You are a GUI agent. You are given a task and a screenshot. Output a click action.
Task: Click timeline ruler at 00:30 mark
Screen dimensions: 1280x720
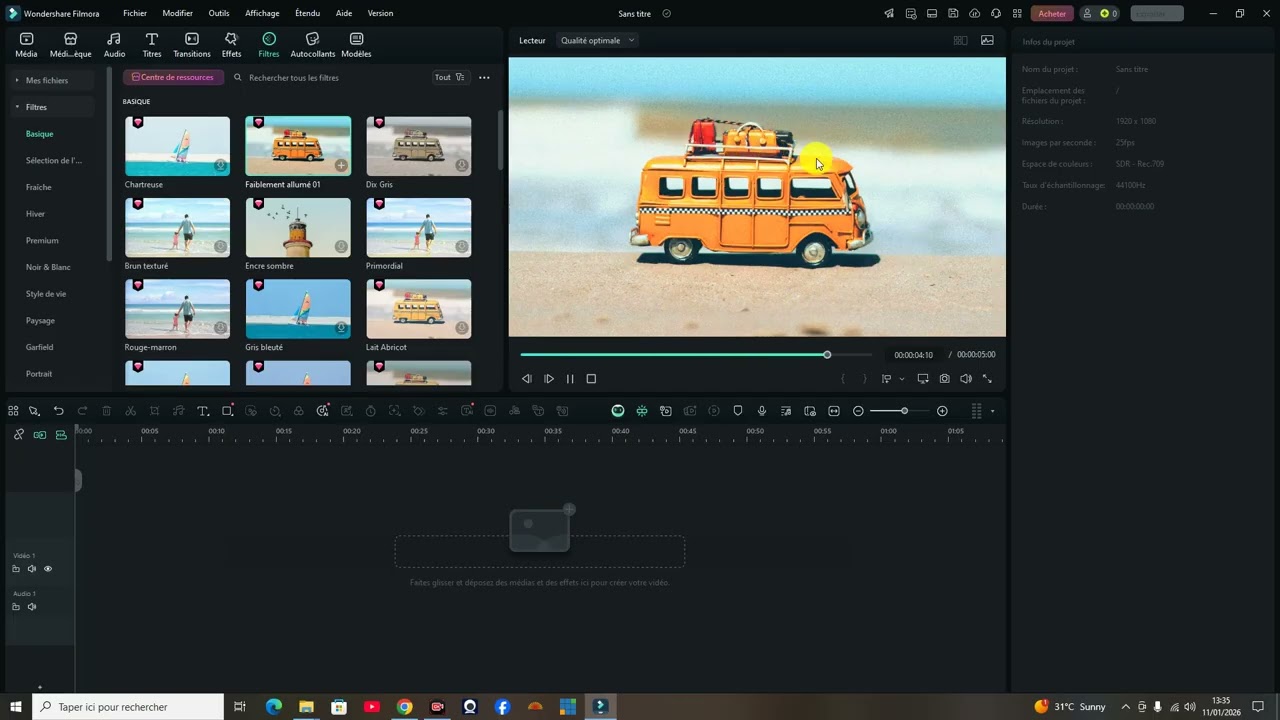pos(485,431)
